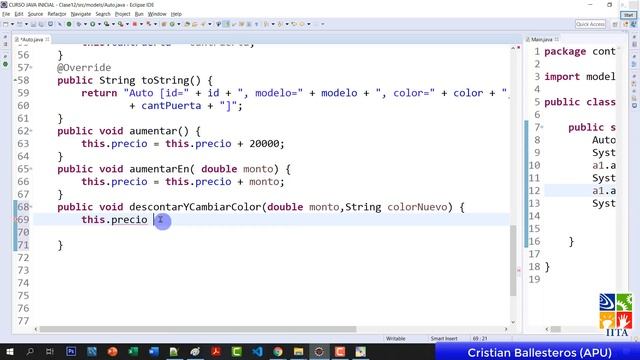
Task: Open the Window menu
Action: click(x=157, y=14)
